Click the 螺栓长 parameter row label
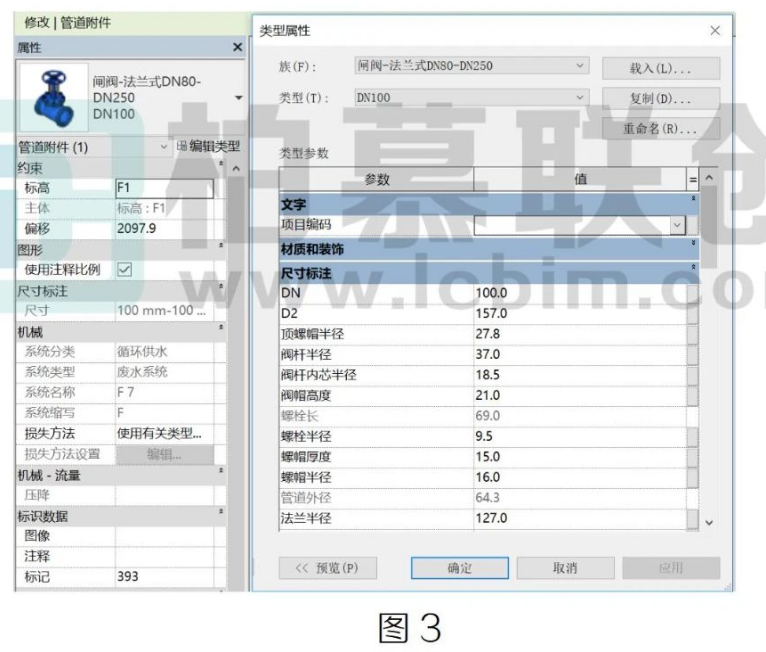Image resolution: width=766 pixels, height=652 pixels. coord(299,416)
